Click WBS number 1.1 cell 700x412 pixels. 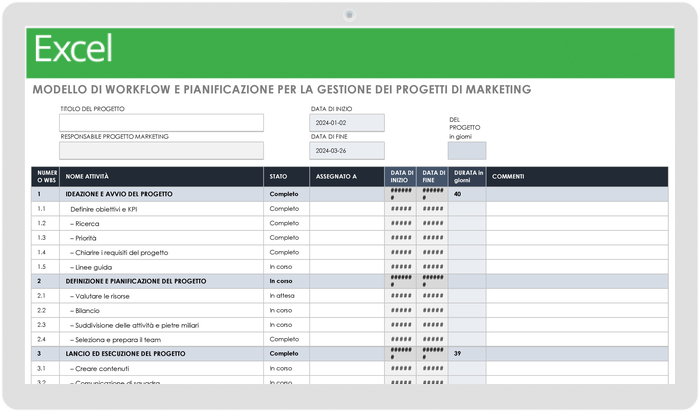tap(46, 209)
